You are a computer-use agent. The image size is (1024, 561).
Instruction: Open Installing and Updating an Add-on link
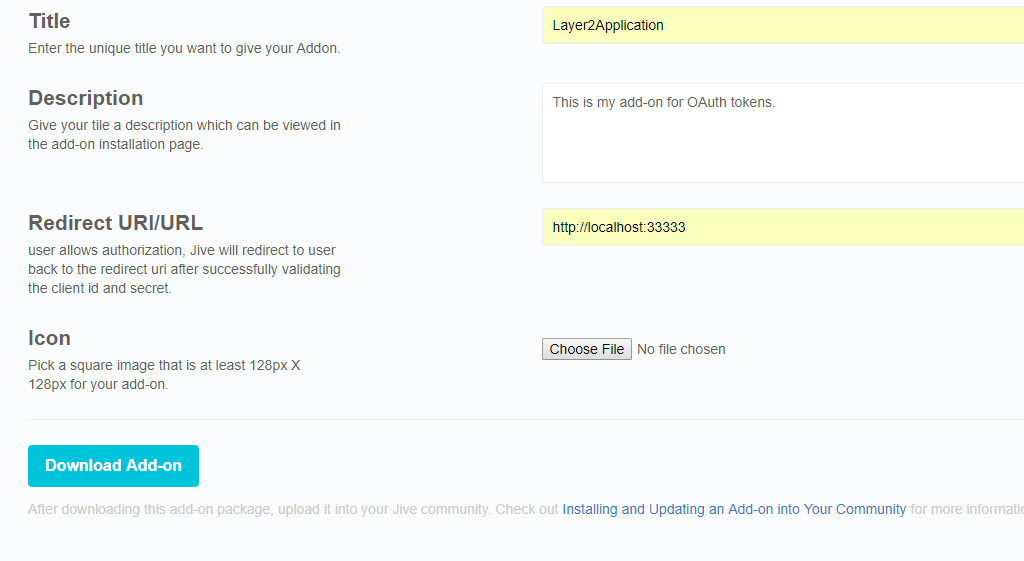(734, 509)
